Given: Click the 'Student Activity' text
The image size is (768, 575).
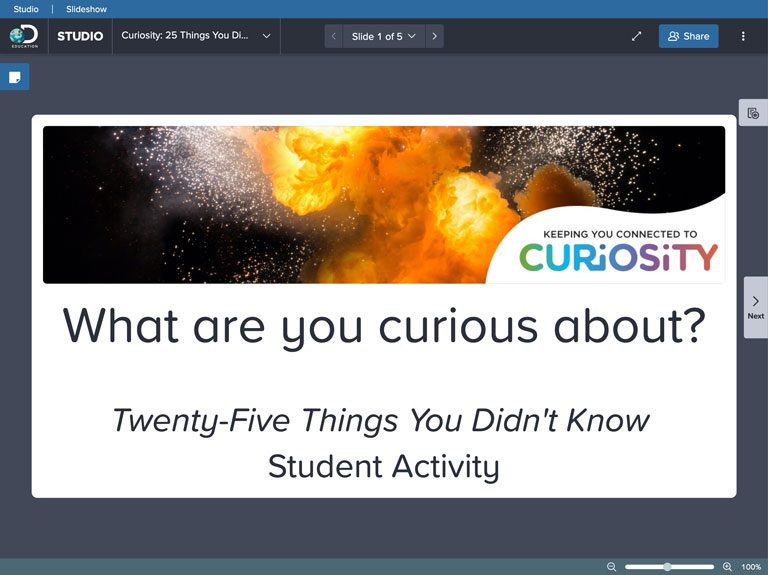Looking at the screenshot, I should [x=384, y=466].
